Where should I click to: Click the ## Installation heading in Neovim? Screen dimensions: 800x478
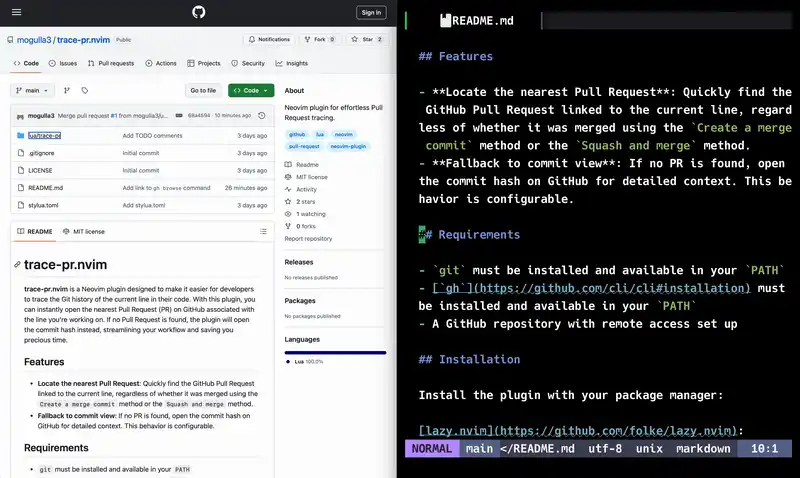(469, 360)
